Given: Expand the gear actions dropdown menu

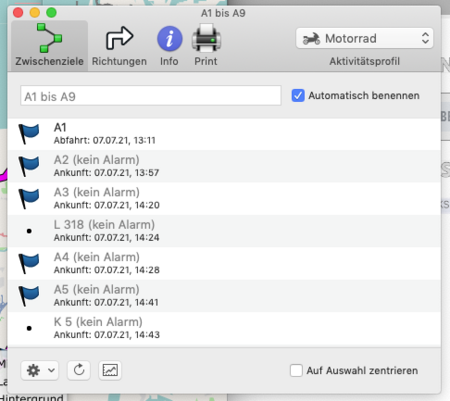Looking at the screenshot, I should tap(40, 370).
